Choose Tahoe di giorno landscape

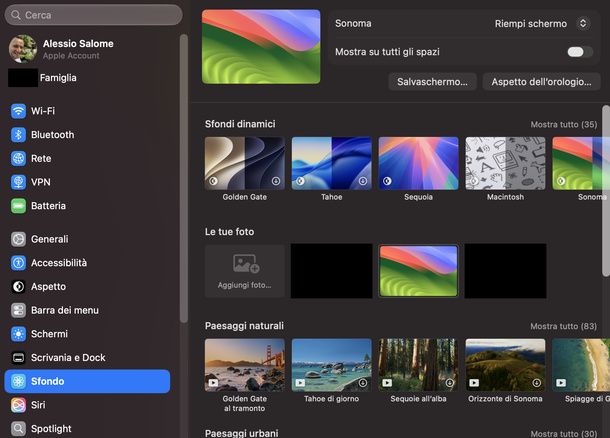coord(331,365)
